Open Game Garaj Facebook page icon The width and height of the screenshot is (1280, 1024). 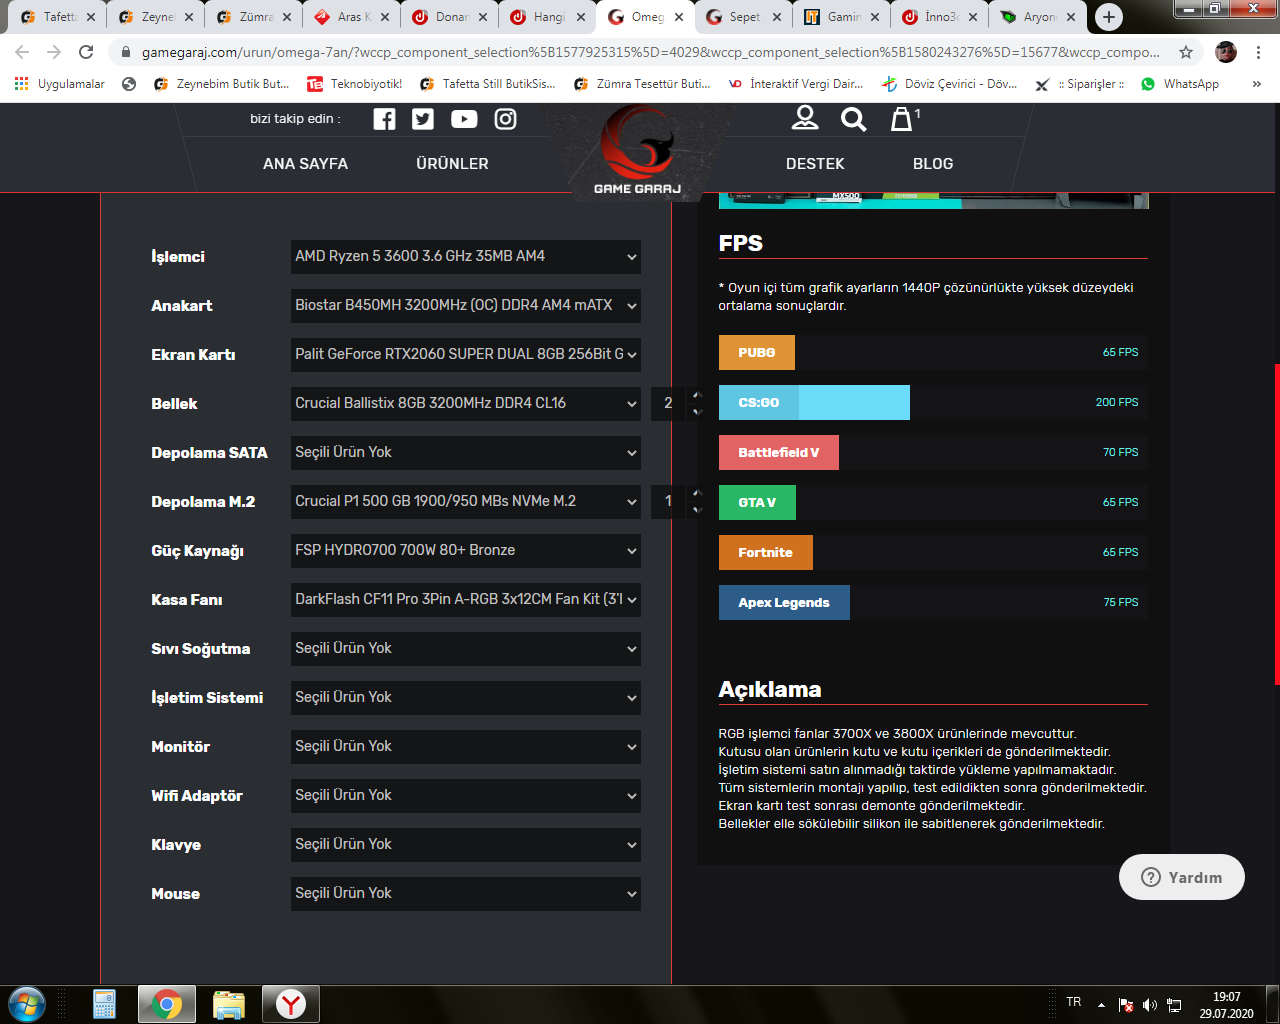(x=384, y=119)
